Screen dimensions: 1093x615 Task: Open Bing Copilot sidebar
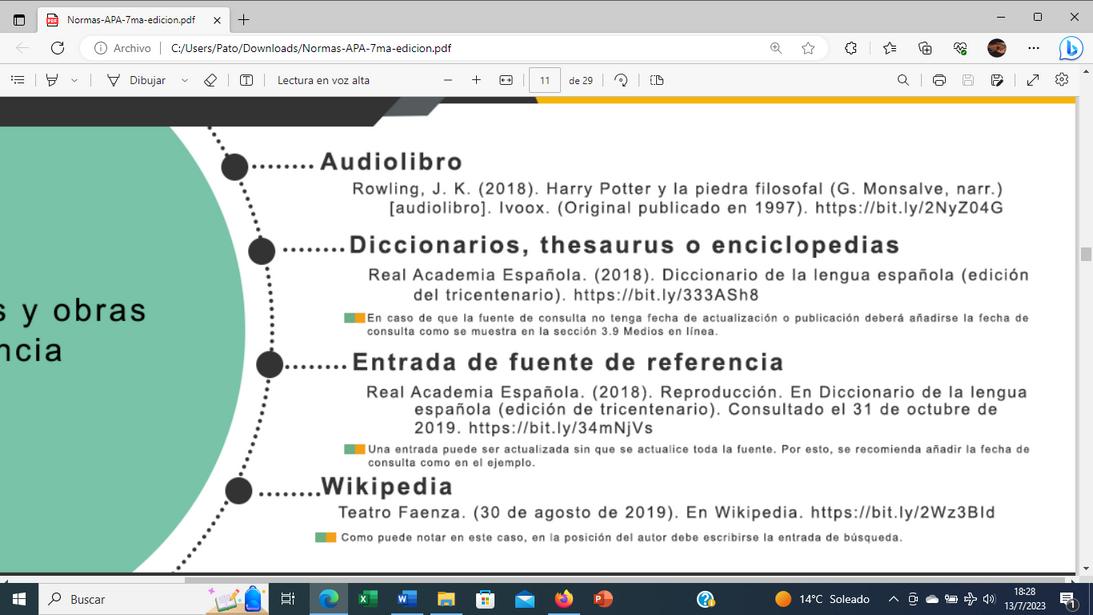click(x=1071, y=48)
